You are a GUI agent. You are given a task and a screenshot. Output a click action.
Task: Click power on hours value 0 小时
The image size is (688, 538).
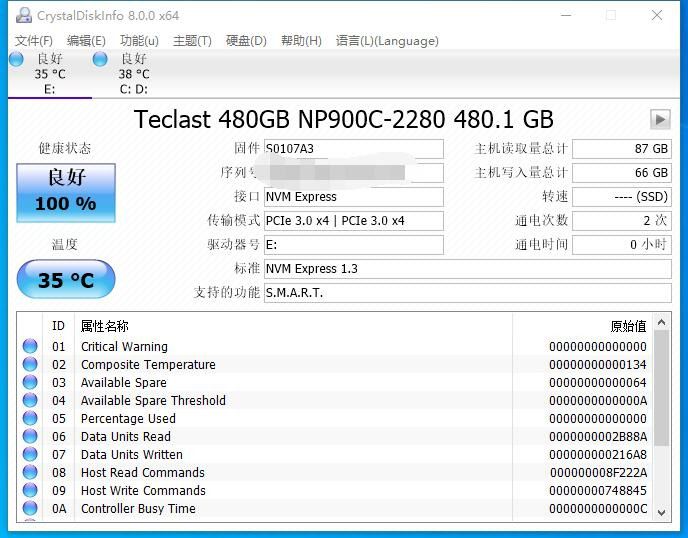[622, 244]
